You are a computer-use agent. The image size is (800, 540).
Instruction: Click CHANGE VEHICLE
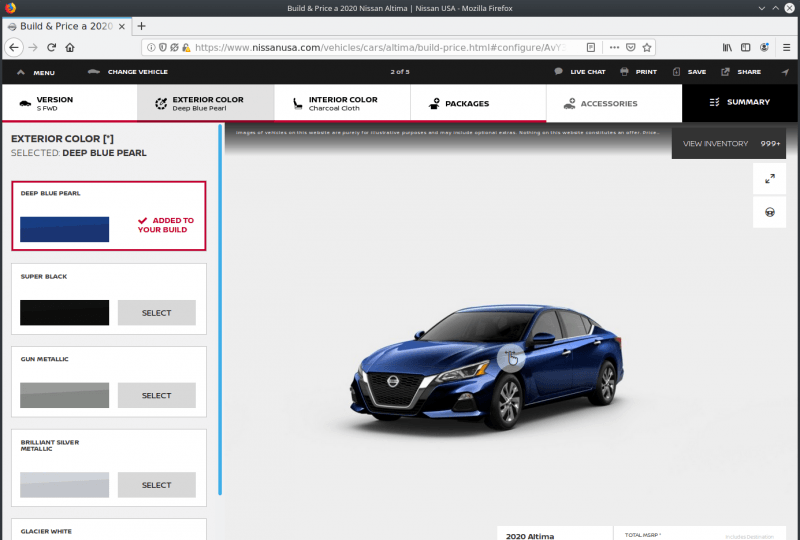128,72
